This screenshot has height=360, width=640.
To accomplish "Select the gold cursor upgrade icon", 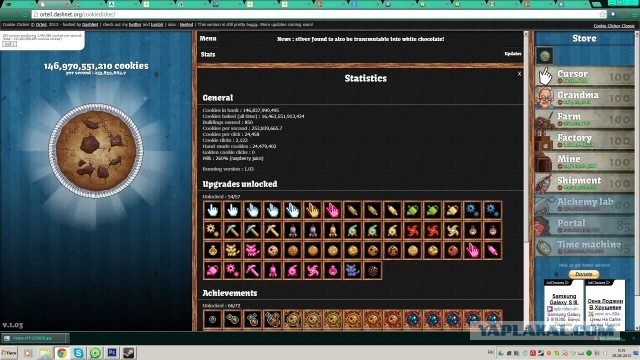I will click(x=313, y=210).
